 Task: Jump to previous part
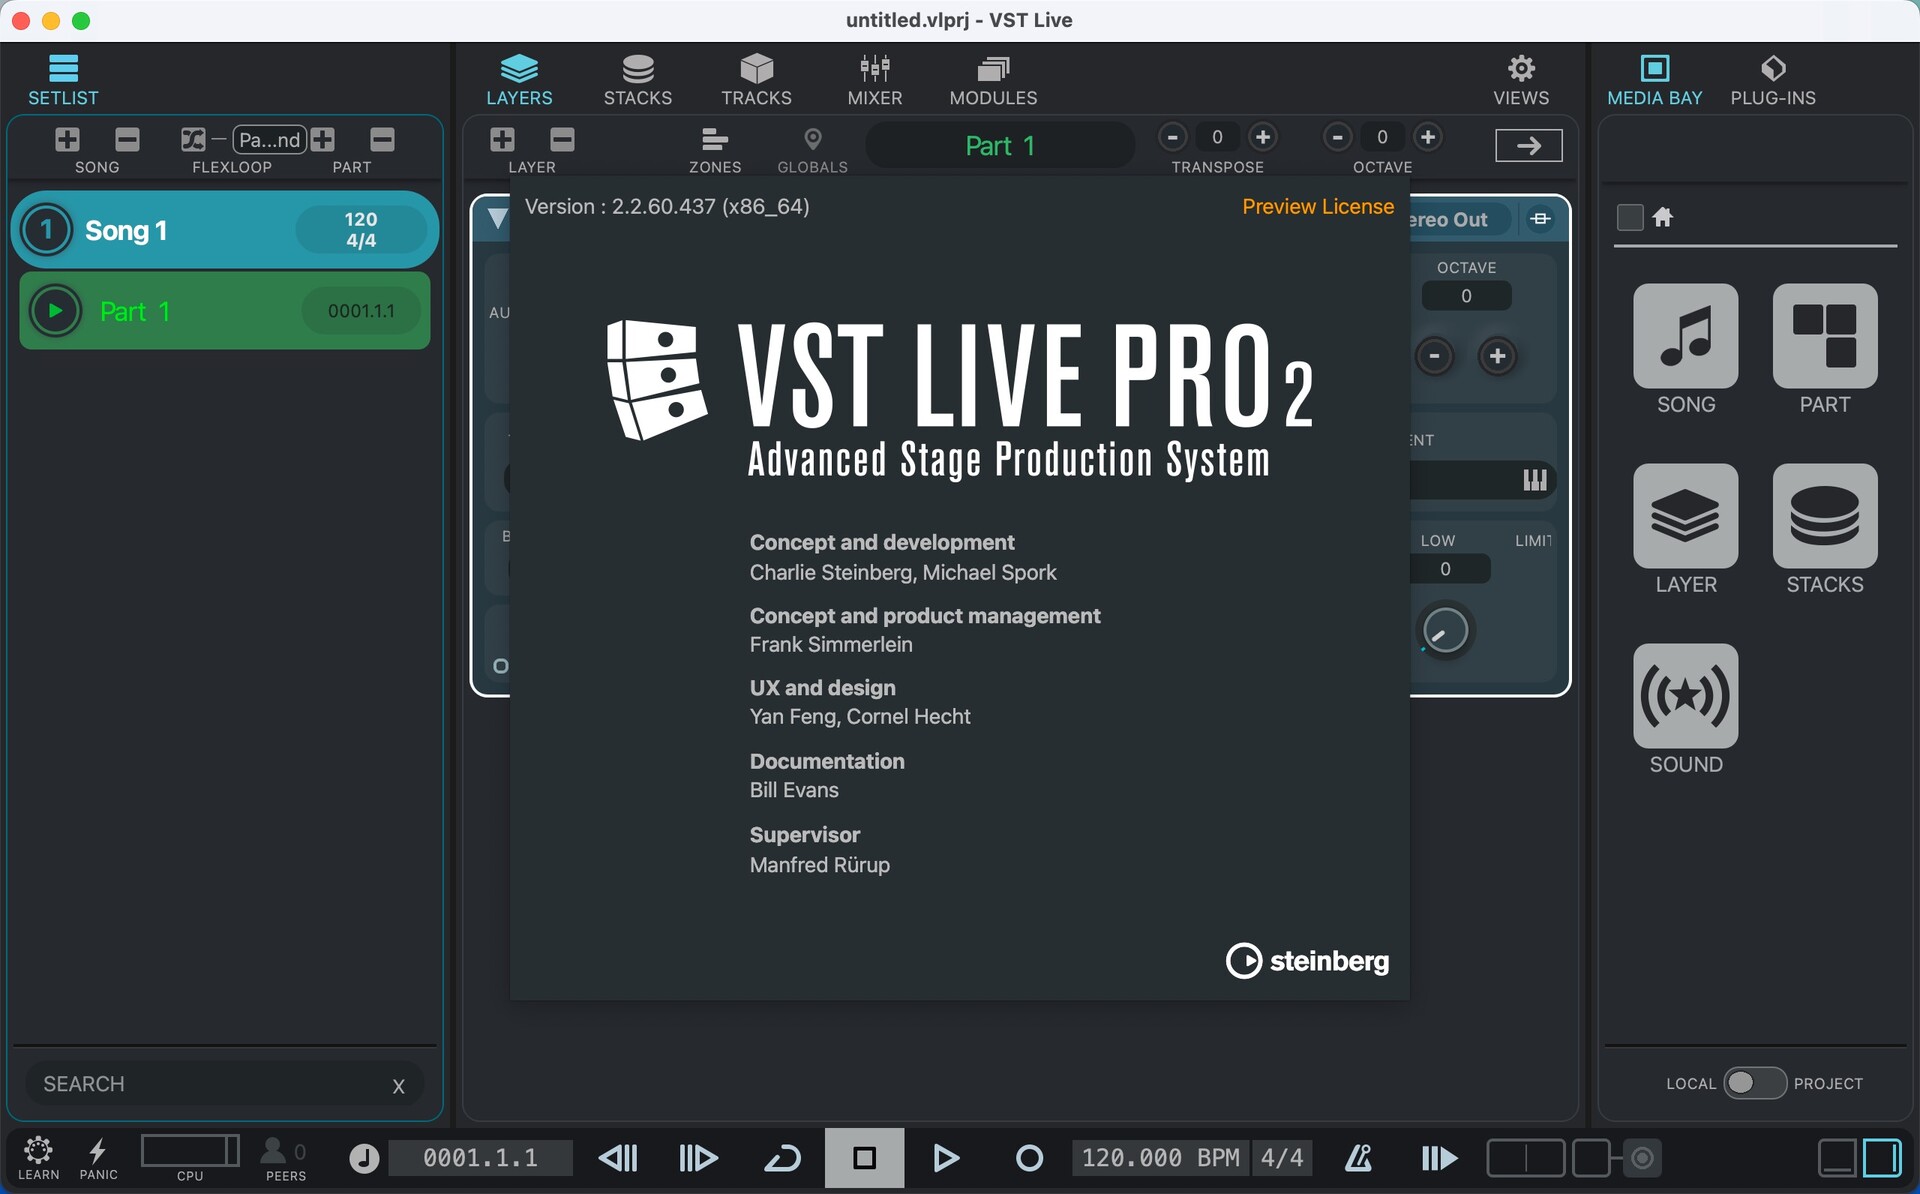pyautogui.click(x=617, y=1158)
